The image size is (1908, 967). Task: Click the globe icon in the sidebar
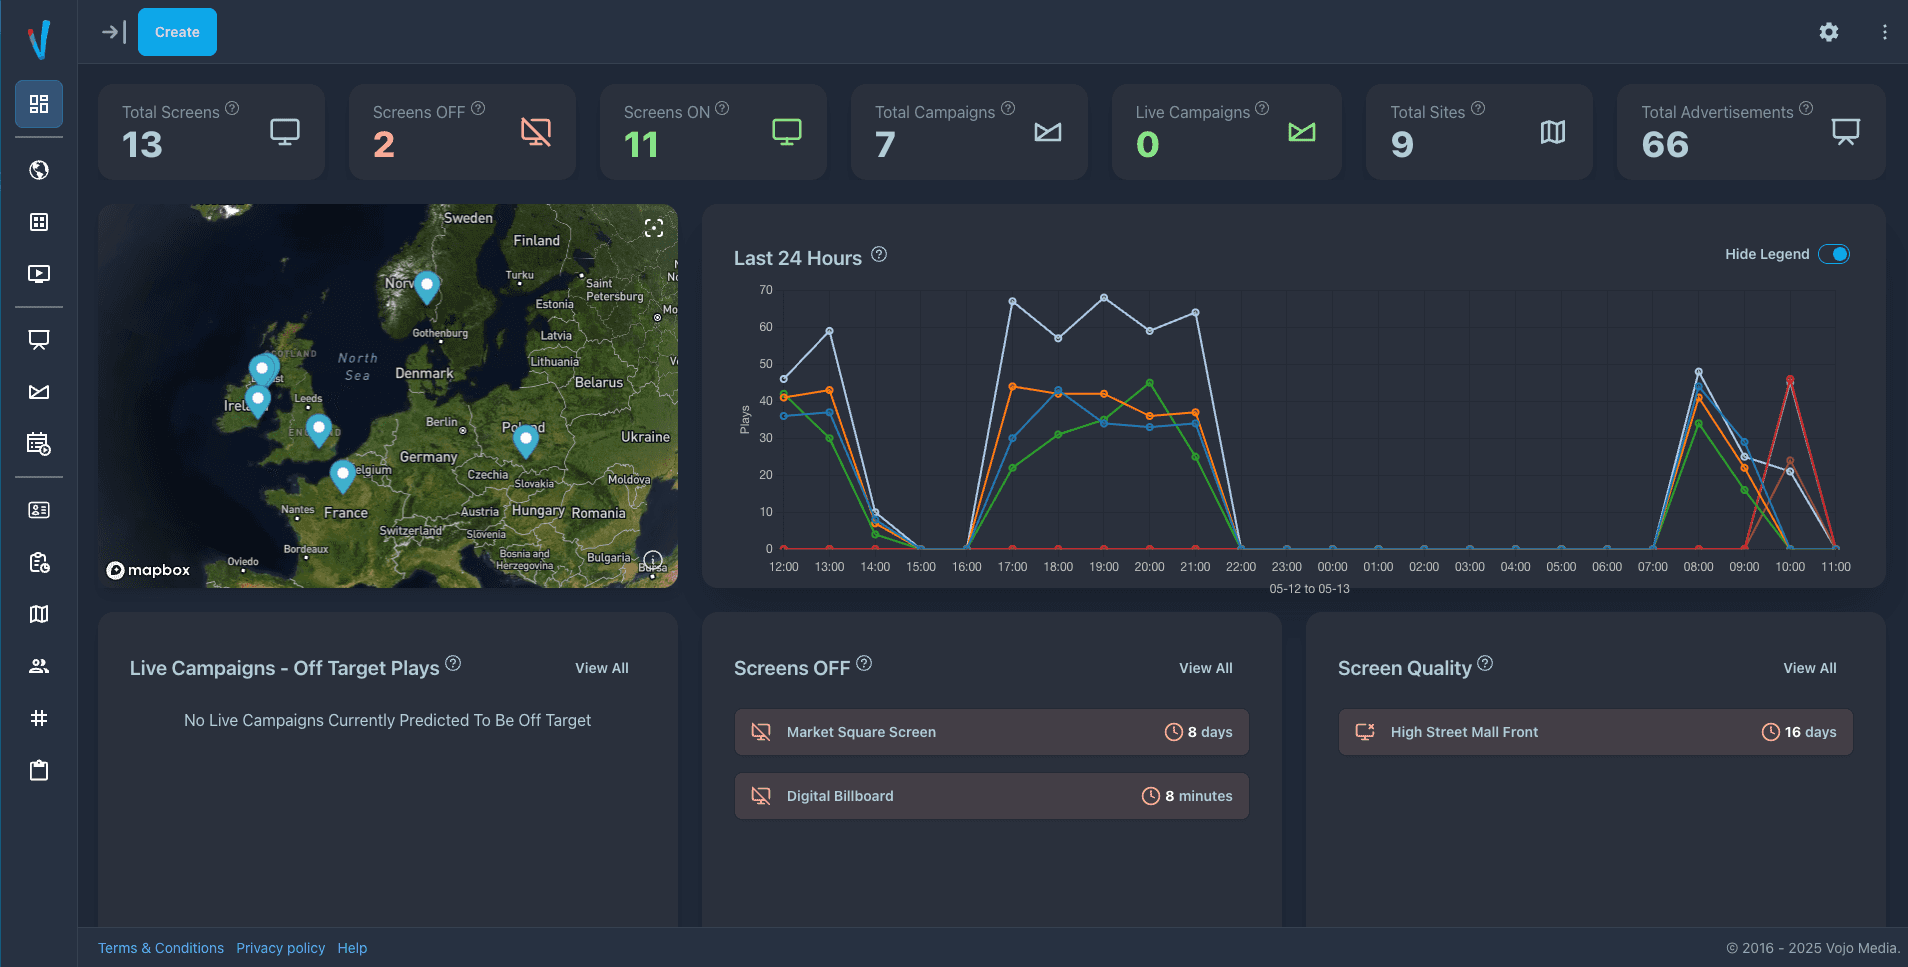tap(39, 170)
